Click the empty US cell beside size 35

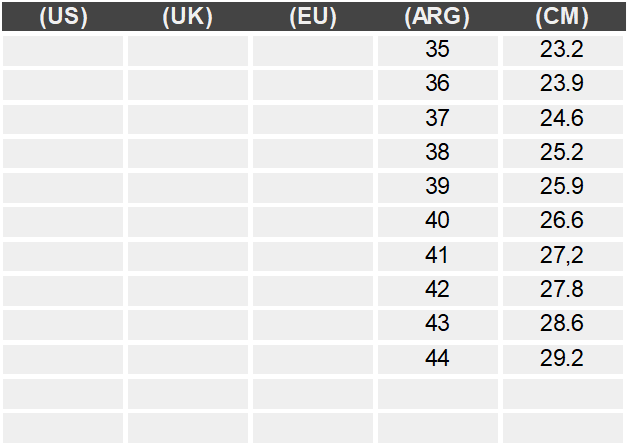pyautogui.click(x=63, y=51)
